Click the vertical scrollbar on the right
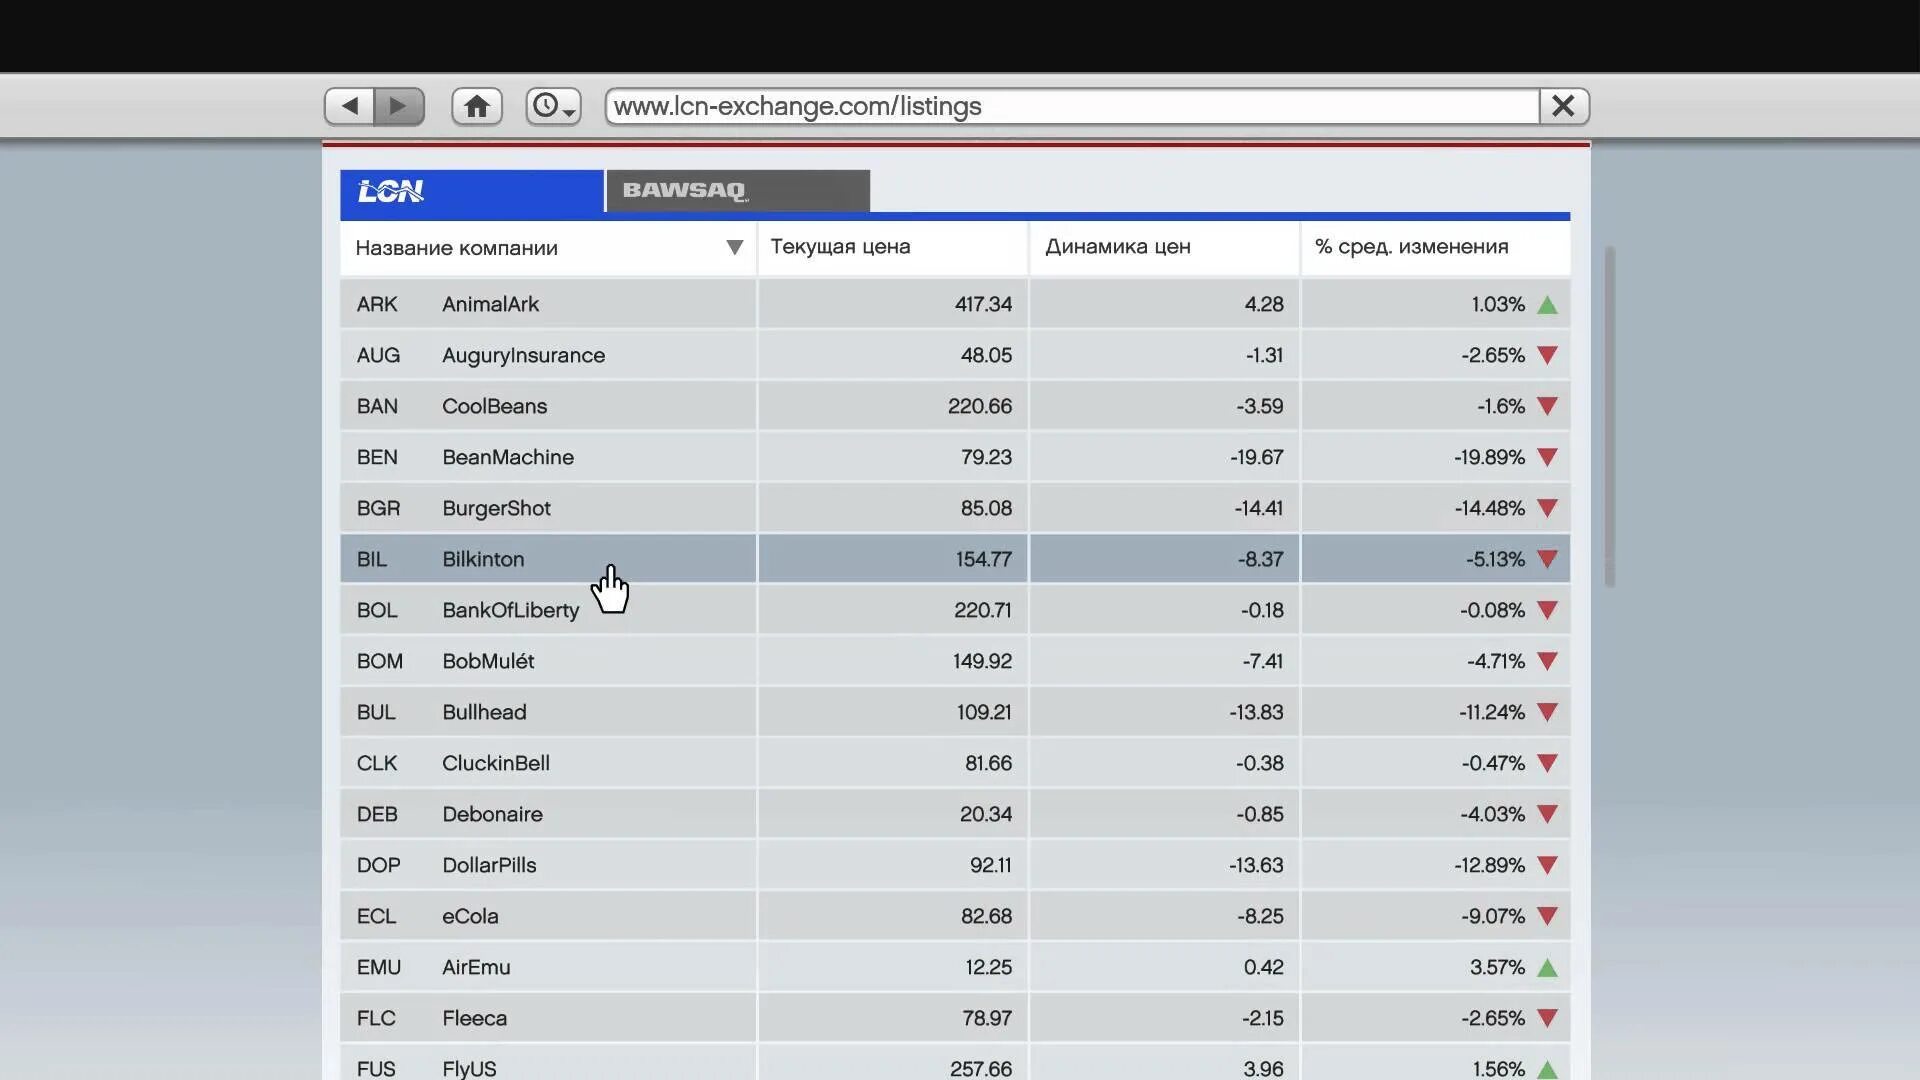 pos(1609,416)
